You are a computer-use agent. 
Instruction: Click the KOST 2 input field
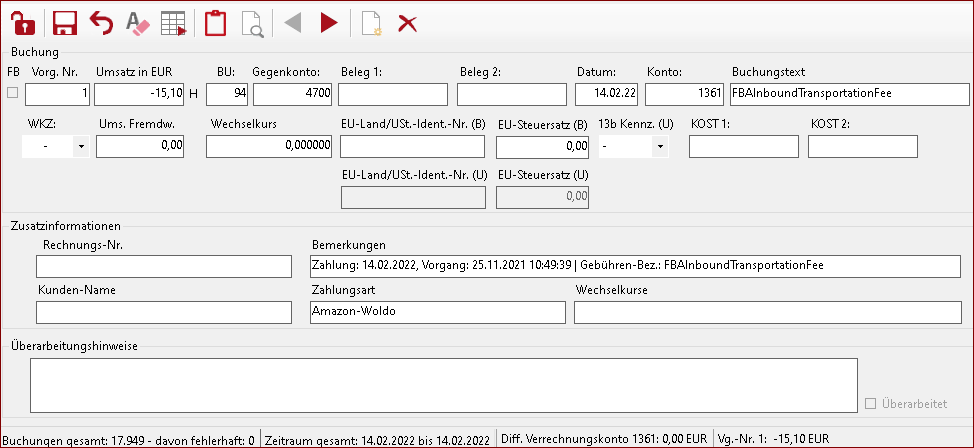[x=863, y=146]
